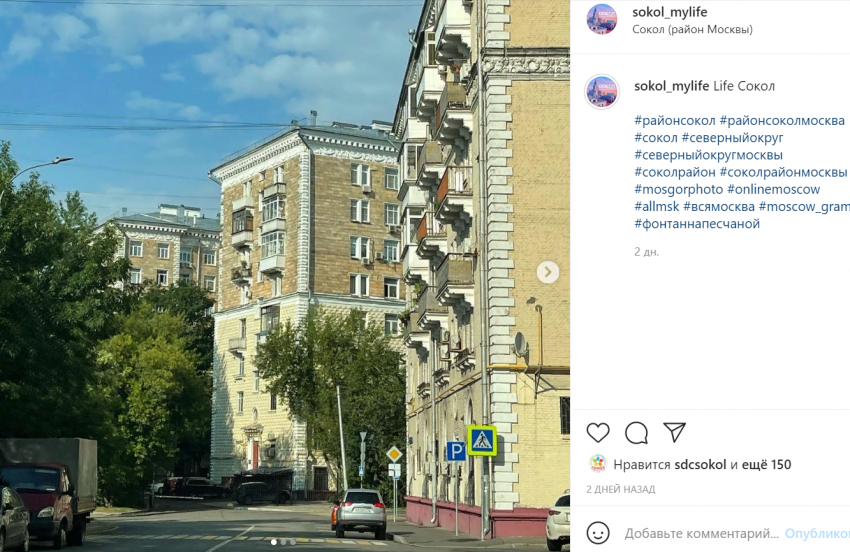Advance to next photo with arrow
Screen dimensions: 850x552
(548, 272)
